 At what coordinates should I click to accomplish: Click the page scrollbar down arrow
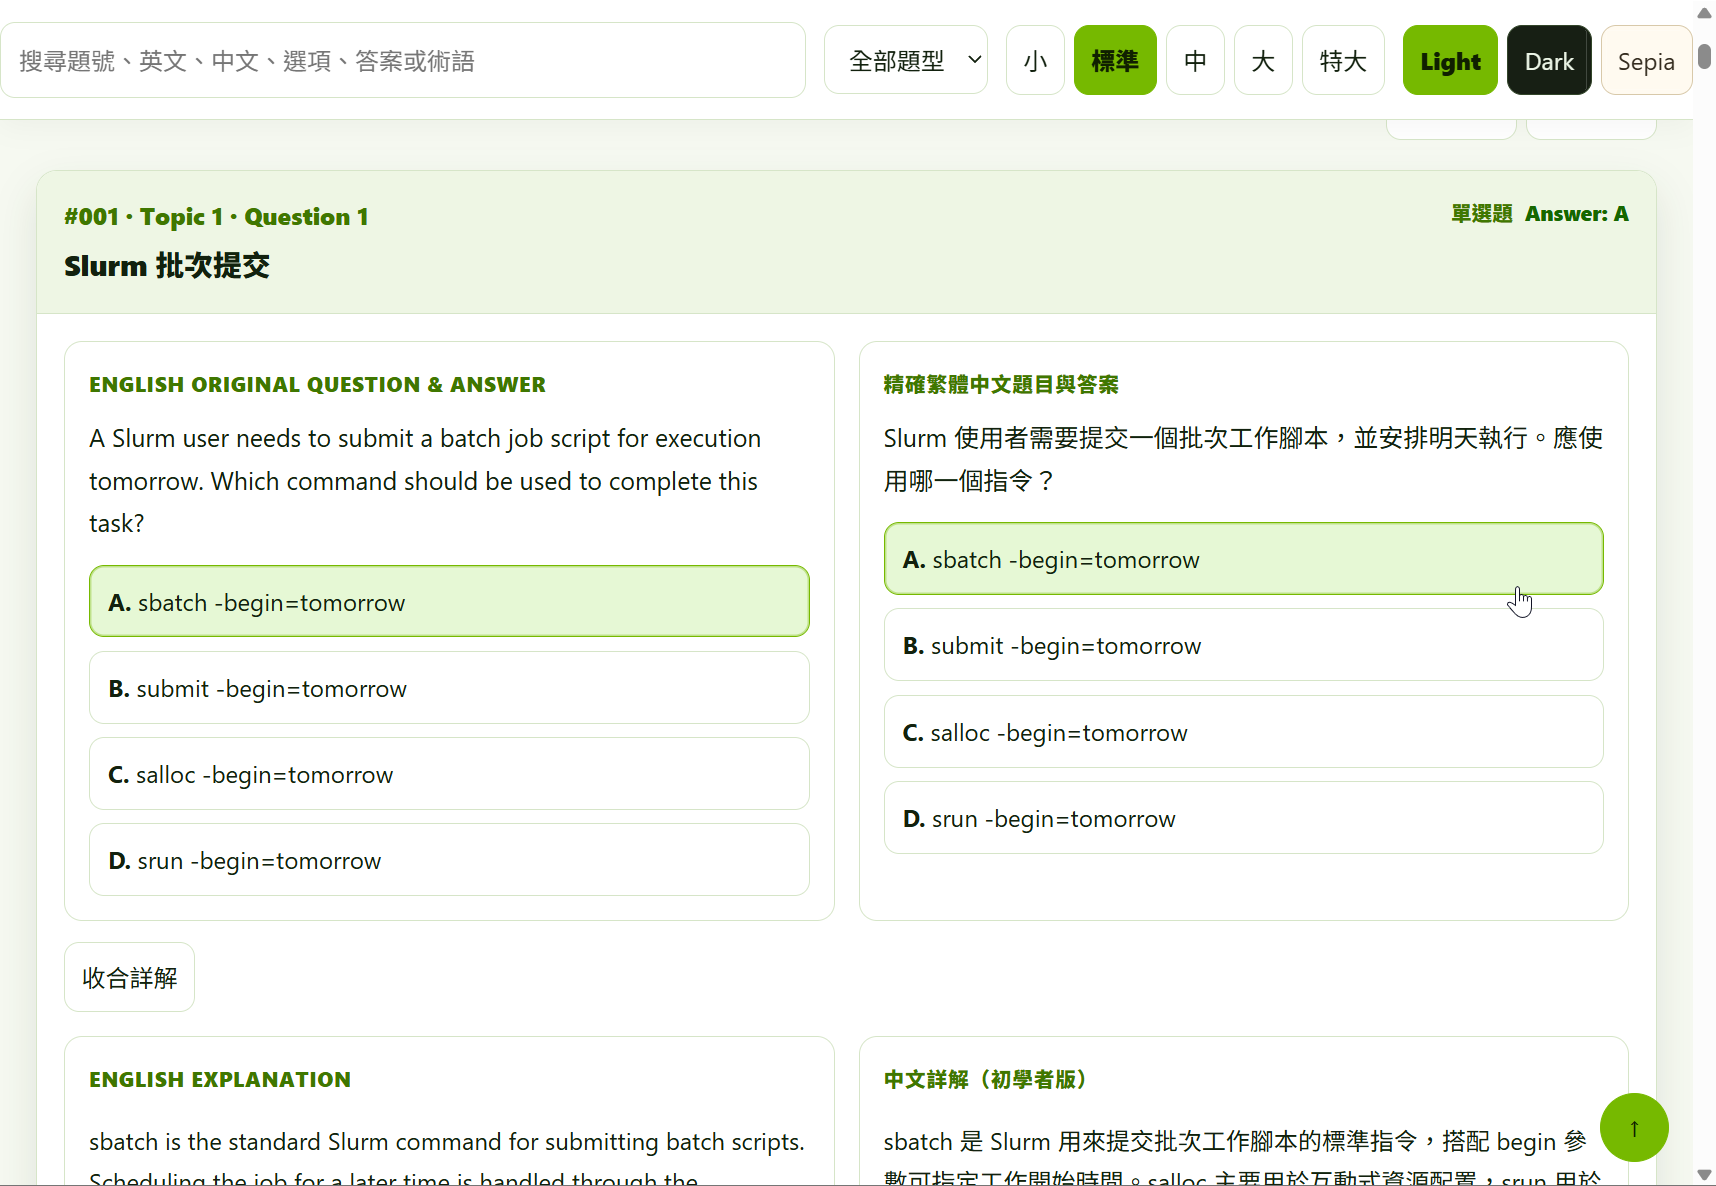(x=1704, y=1174)
